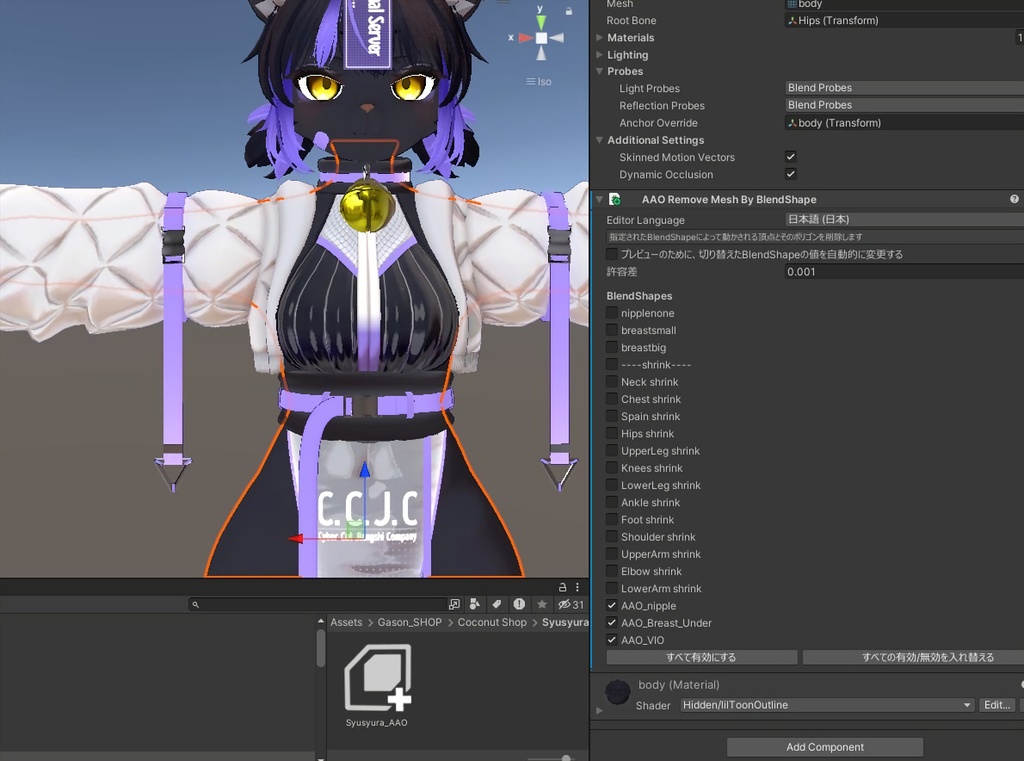Check the UpperLeg shrink blendshape
1024x761 pixels.
(x=612, y=451)
